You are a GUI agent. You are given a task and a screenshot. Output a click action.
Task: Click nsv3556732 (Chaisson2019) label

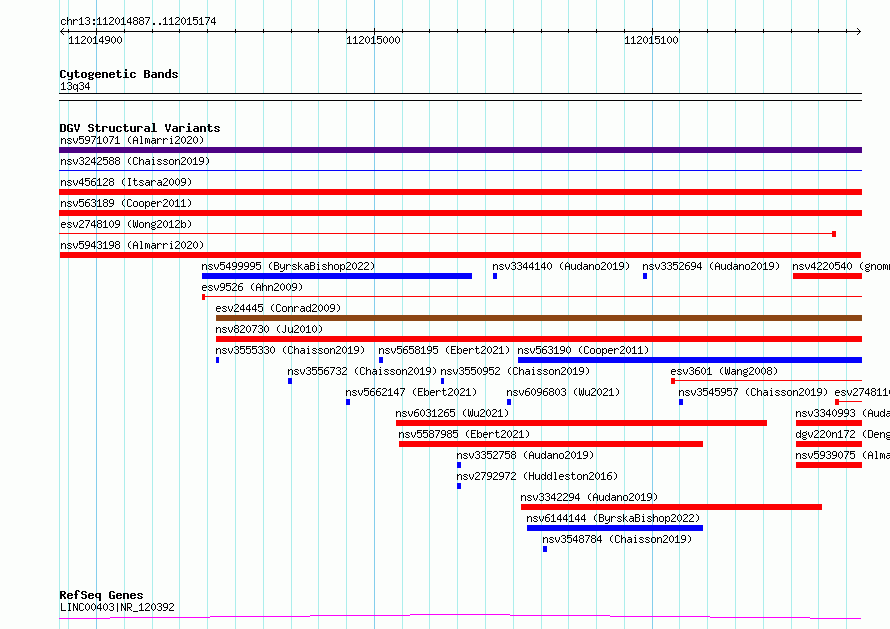tap(362, 371)
